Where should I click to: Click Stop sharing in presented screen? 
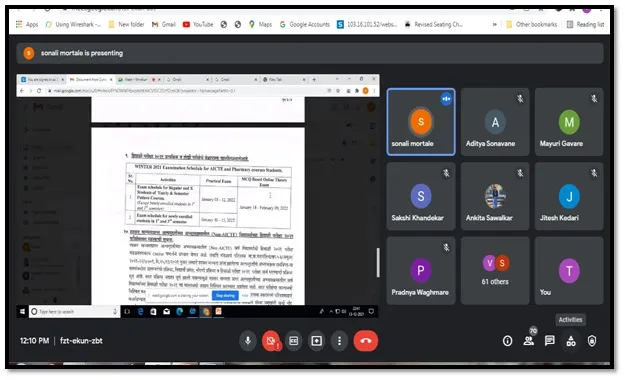coord(225,295)
